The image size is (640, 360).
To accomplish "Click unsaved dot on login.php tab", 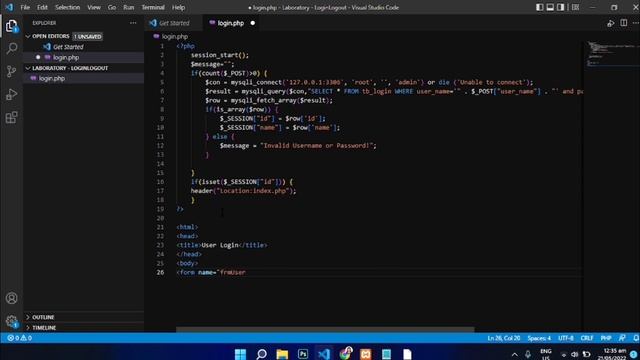I will pos(253,23).
